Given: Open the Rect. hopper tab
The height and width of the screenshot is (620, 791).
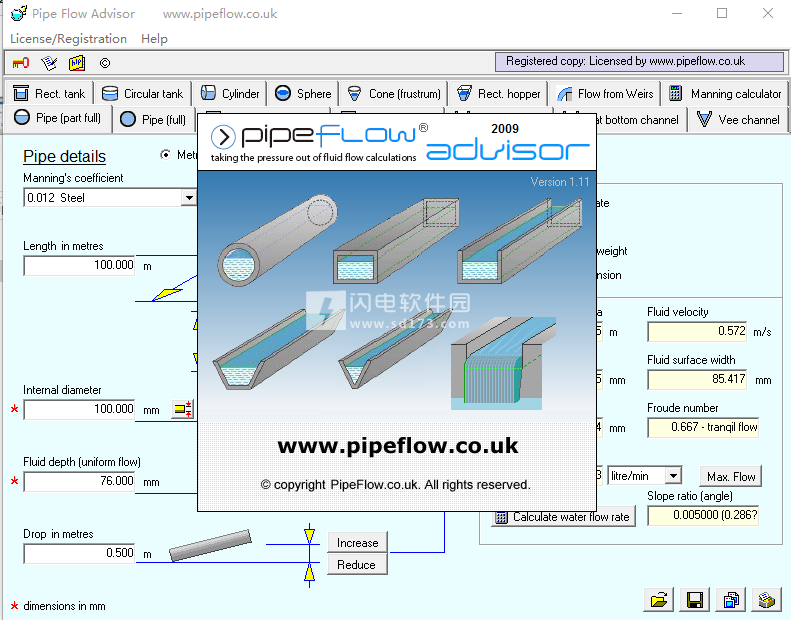Looking at the screenshot, I should click(498, 93).
